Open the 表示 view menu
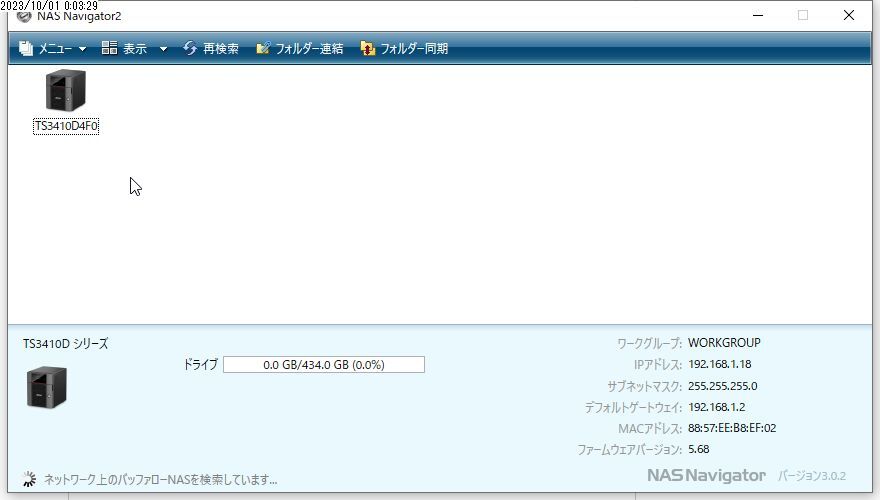This screenshot has width=880, height=500. (x=134, y=49)
